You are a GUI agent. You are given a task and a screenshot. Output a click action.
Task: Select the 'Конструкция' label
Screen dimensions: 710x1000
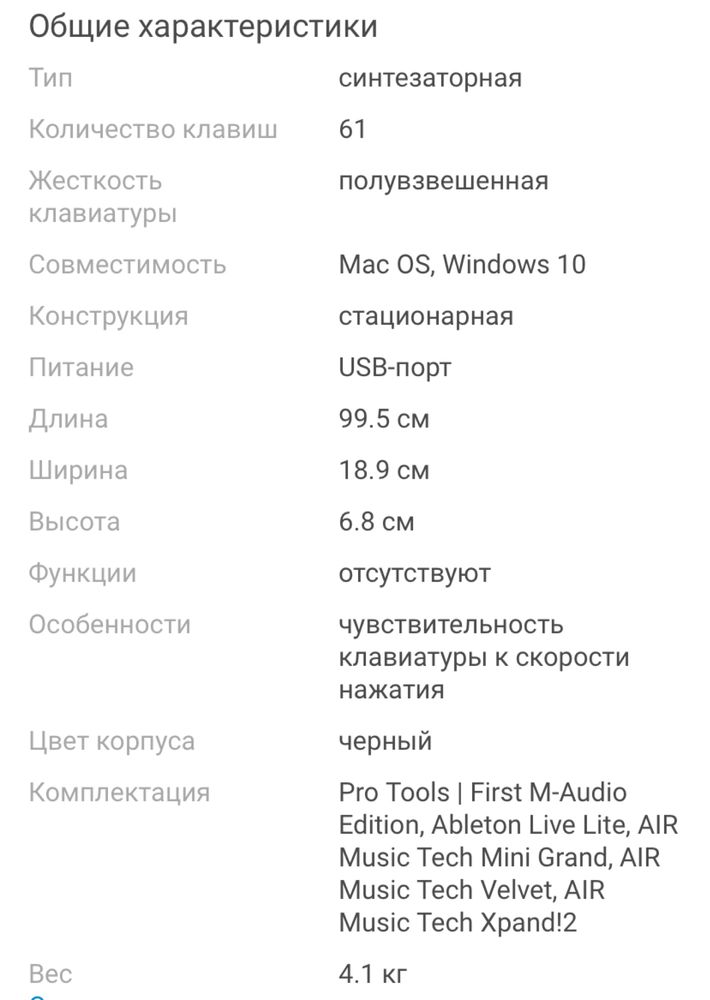click(108, 317)
